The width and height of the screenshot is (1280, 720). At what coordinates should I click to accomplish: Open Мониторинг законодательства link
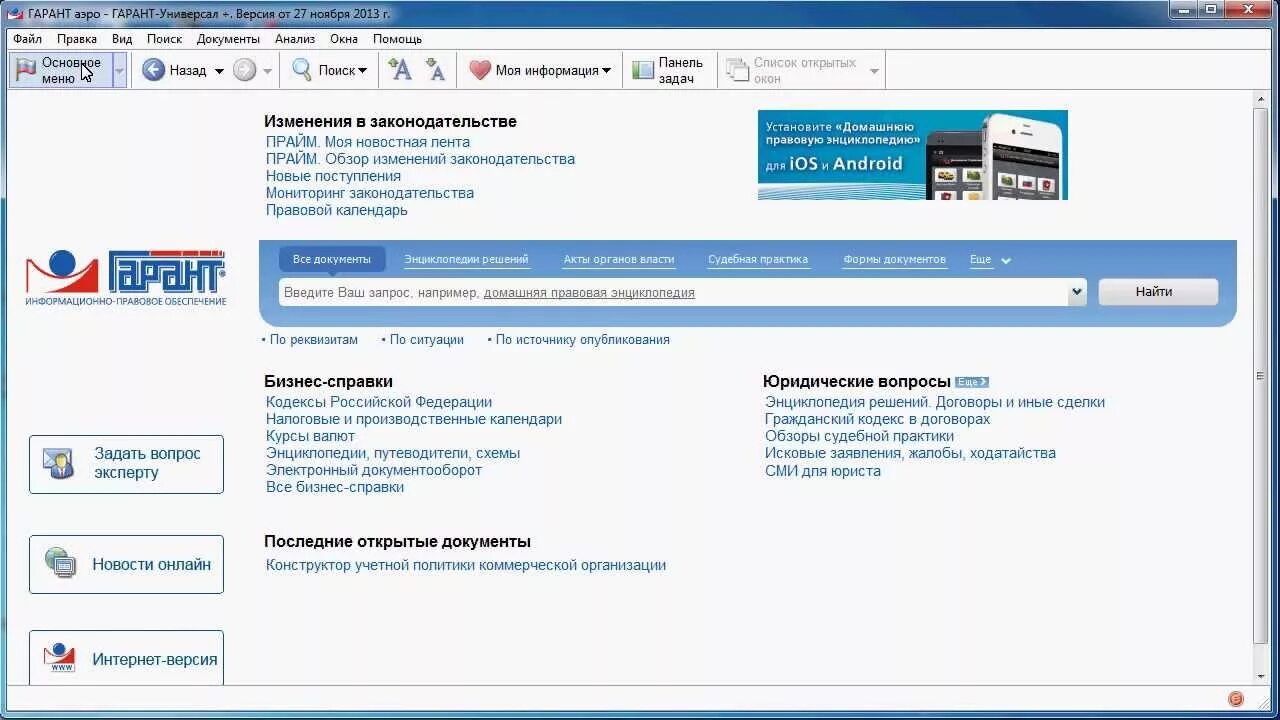point(370,193)
